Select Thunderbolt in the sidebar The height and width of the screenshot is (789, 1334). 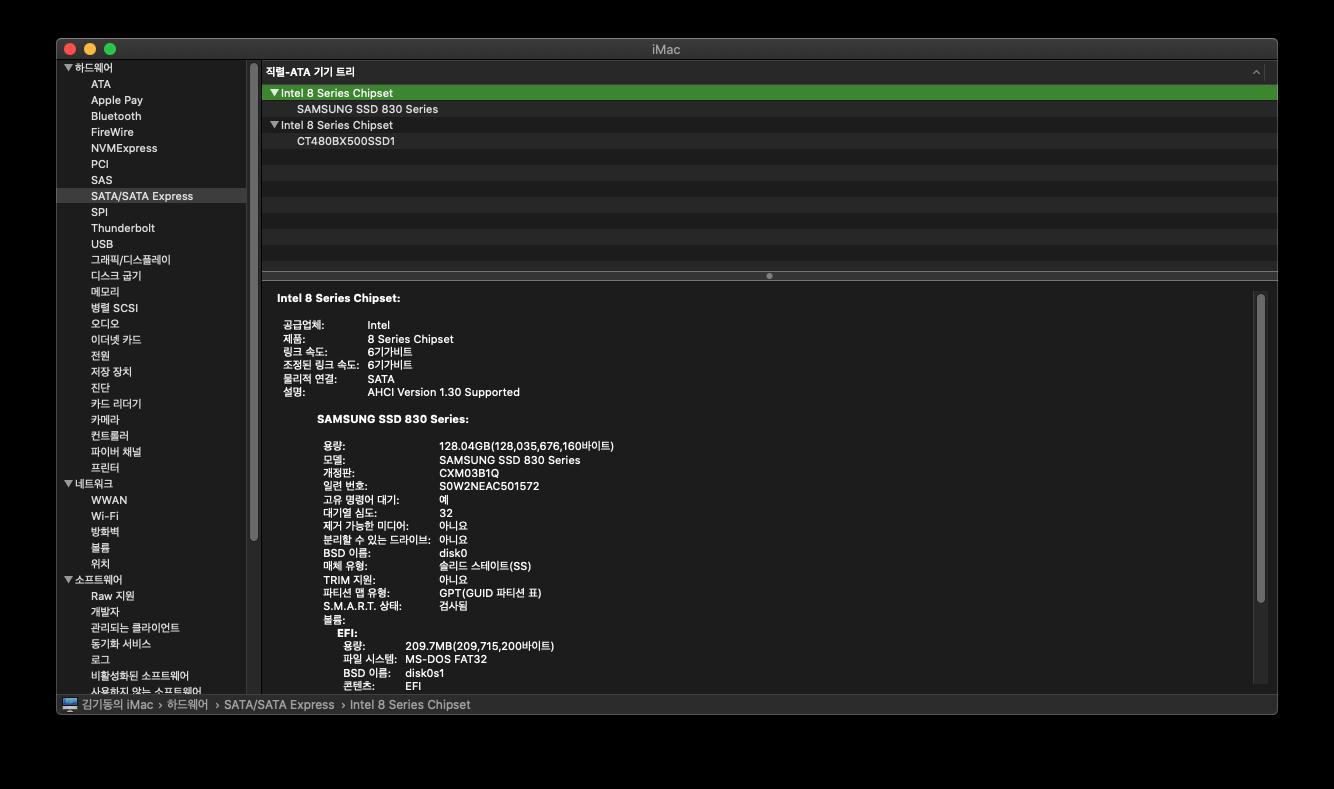pyautogui.click(x=123, y=228)
